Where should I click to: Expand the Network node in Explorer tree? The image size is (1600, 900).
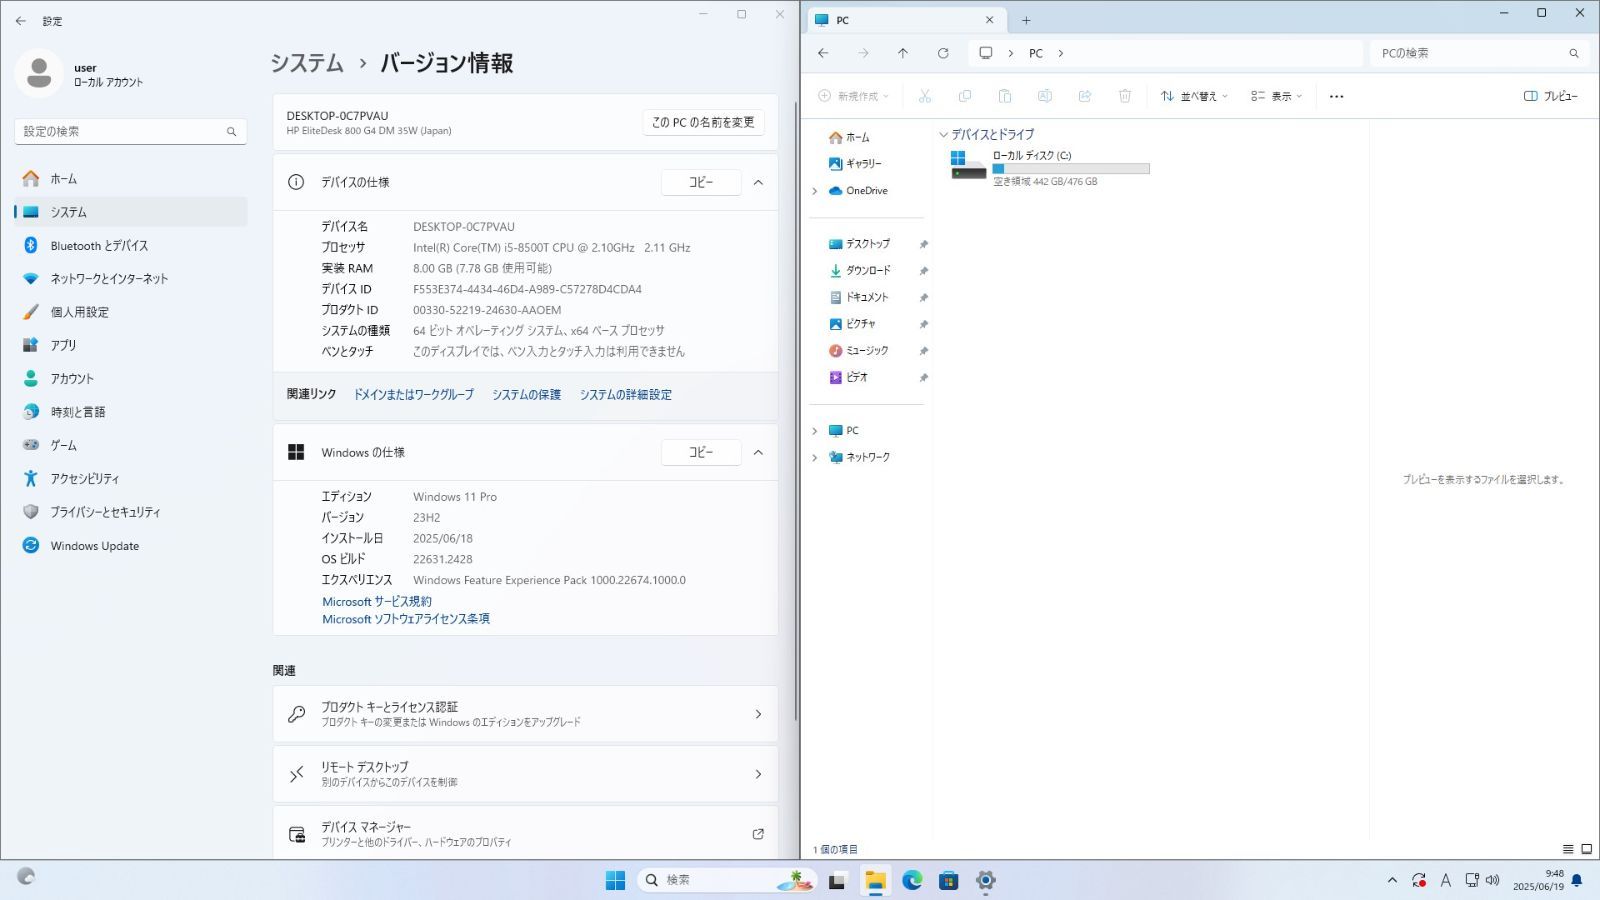815,457
